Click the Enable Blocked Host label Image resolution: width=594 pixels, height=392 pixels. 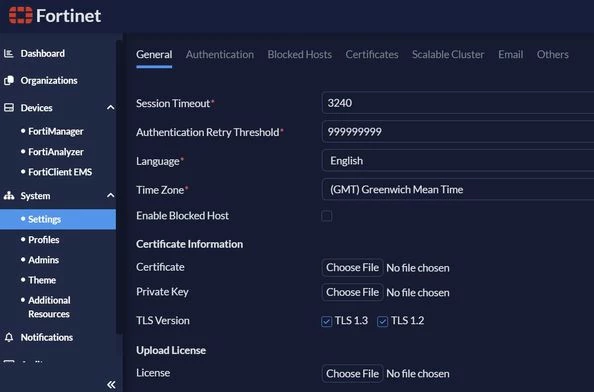coord(182,216)
